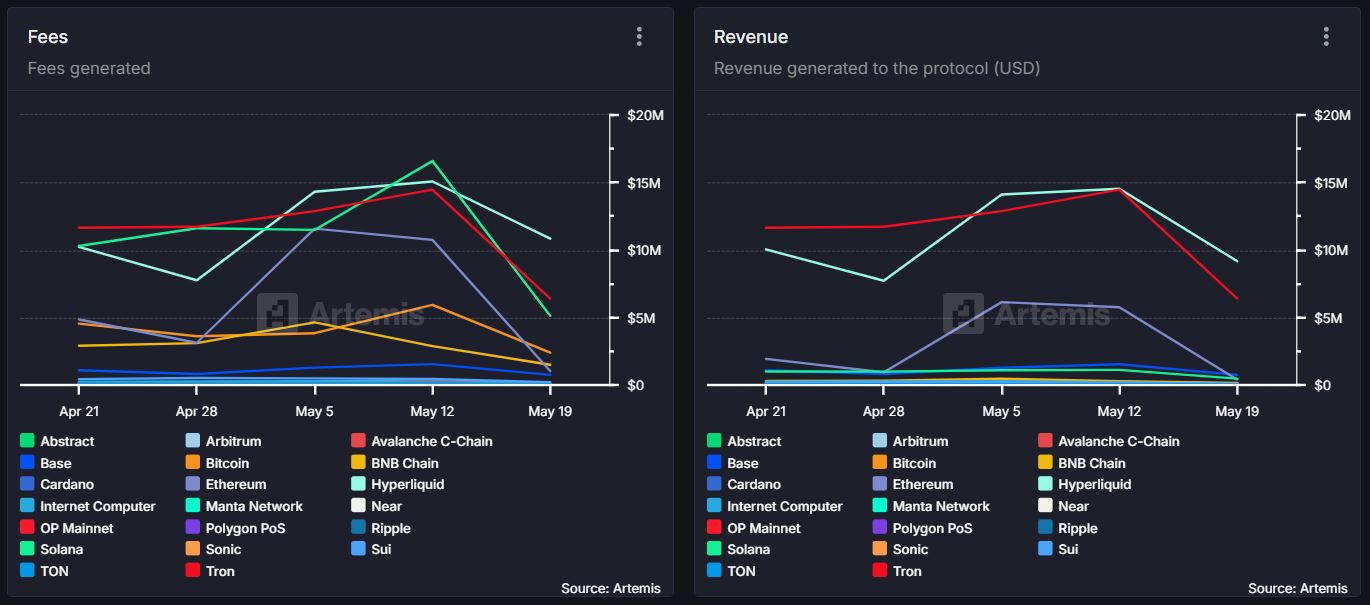This screenshot has height=605, width=1370.
Task: Toggle Internet Computer in Fees legend
Action: pyautogui.click(x=88, y=506)
